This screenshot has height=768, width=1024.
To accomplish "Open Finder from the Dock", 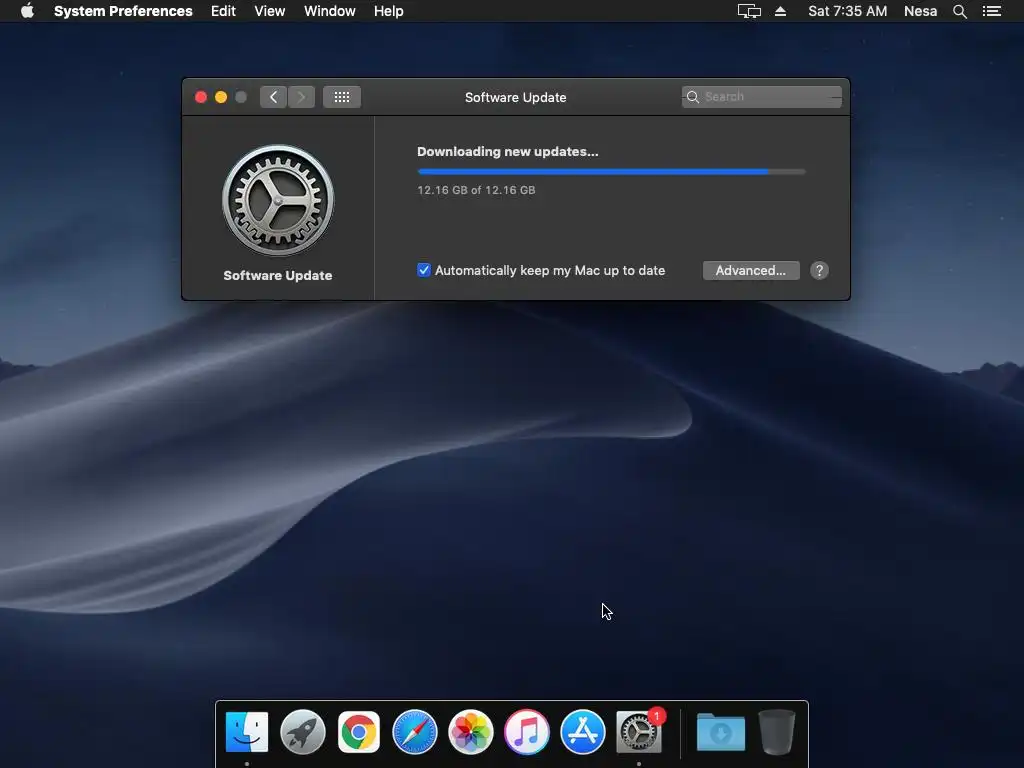I will [247, 732].
